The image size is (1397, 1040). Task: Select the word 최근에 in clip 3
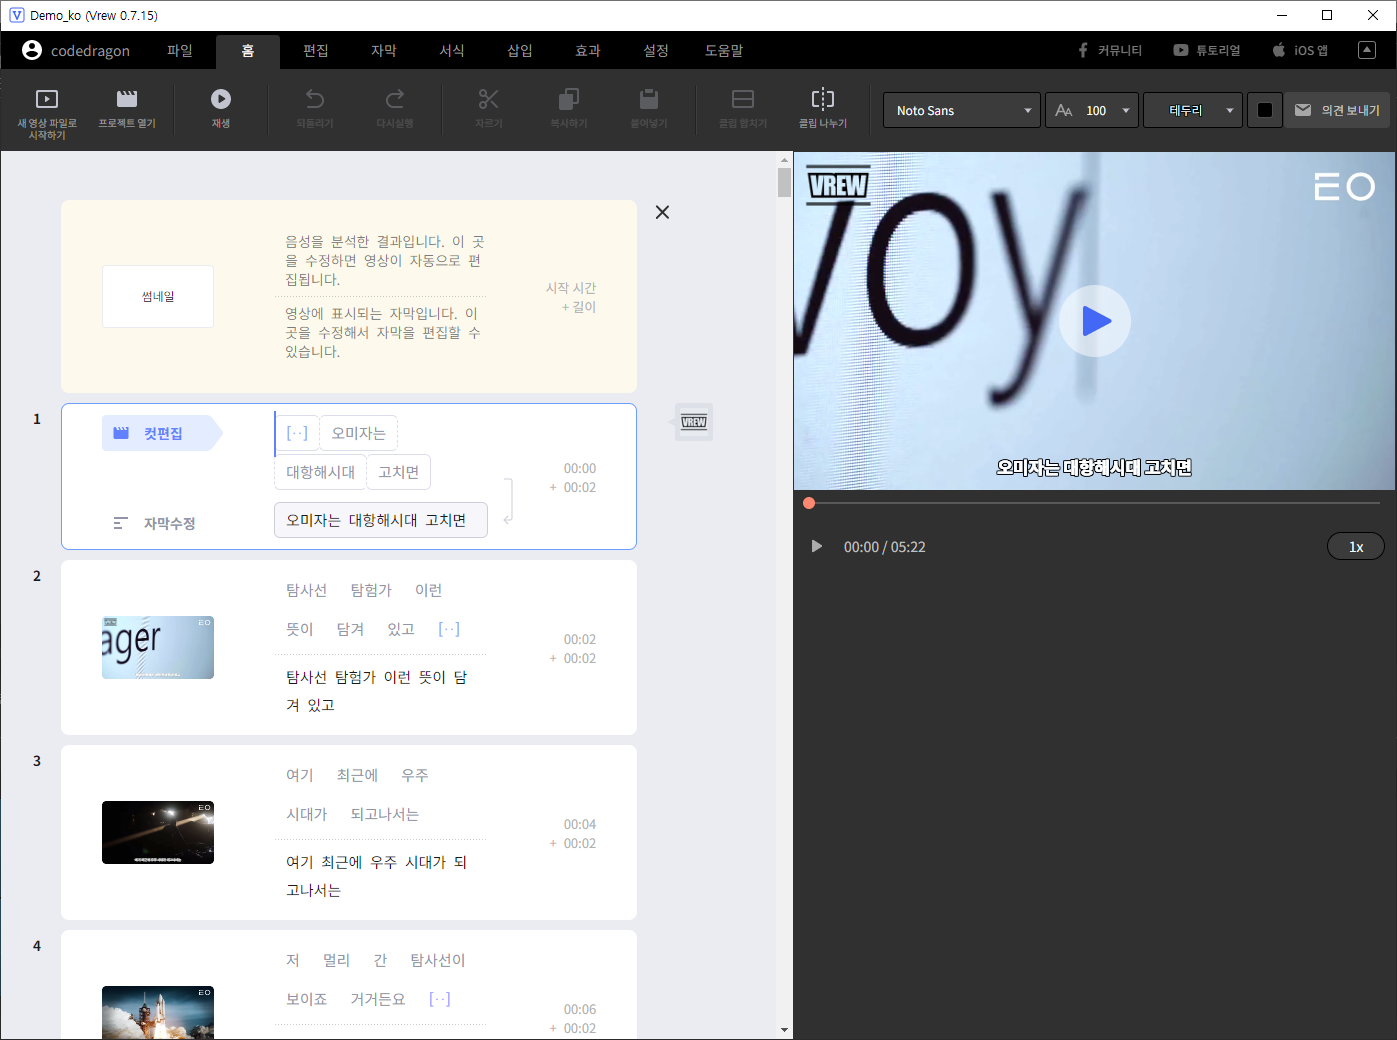point(357,775)
